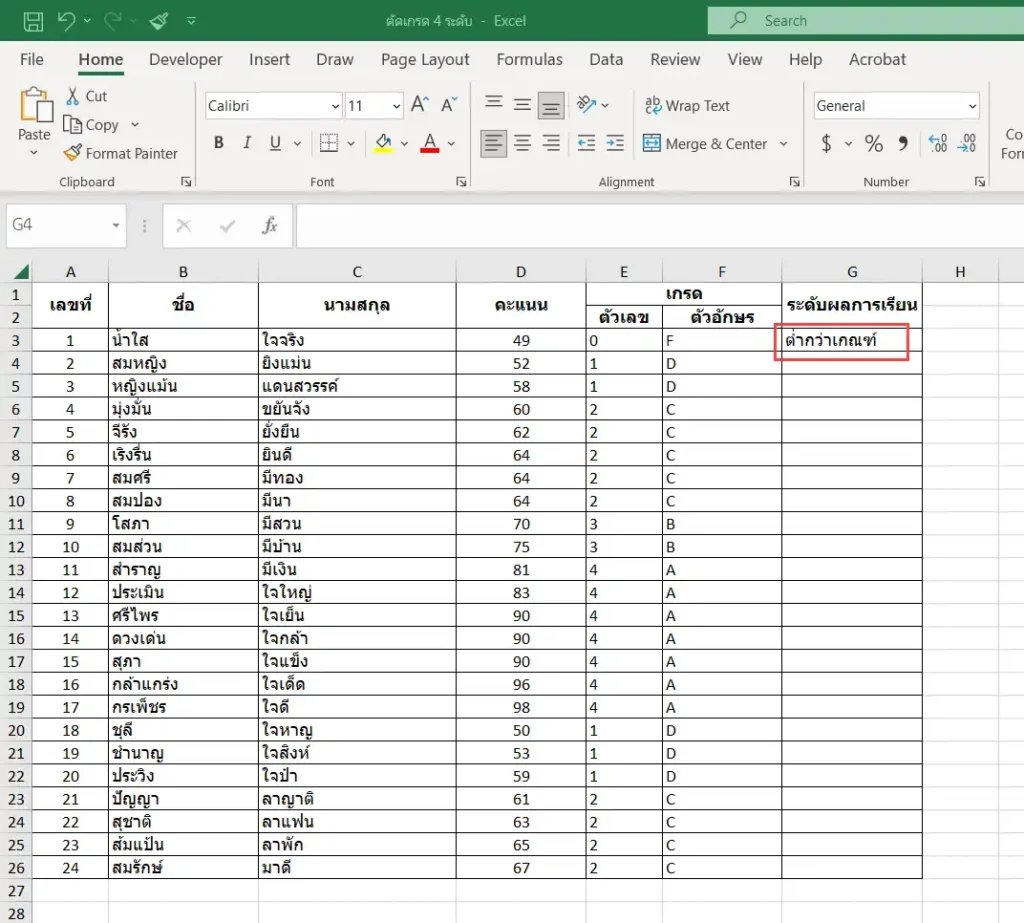Image resolution: width=1024 pixels, height=923 pixels.
Task: Expand the Calibri font name dropdown
Action: pos(335,106)
